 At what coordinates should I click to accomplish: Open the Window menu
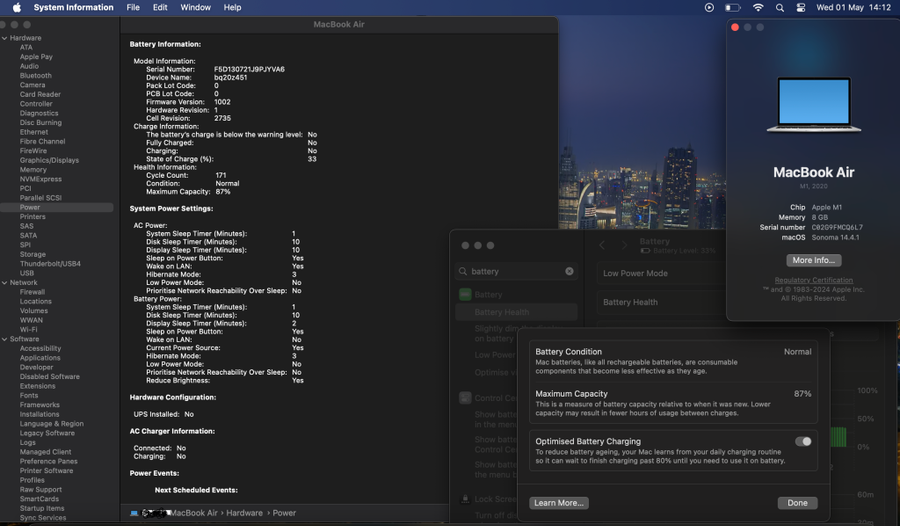(195, 7)
